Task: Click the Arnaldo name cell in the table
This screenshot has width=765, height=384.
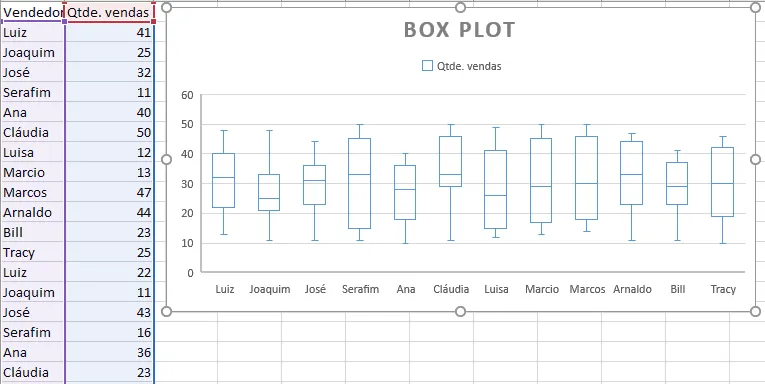Action: [33, 212]
